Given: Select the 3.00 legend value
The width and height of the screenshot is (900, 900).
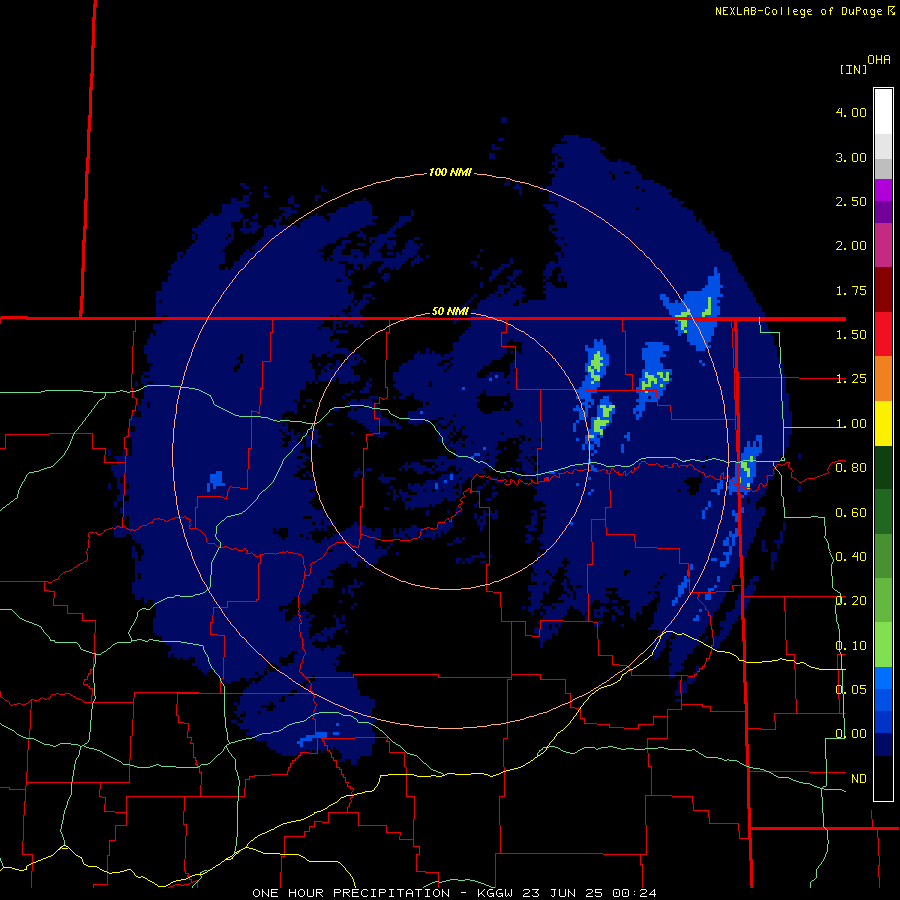Looking at the screenshot, I should pos(851,157).
